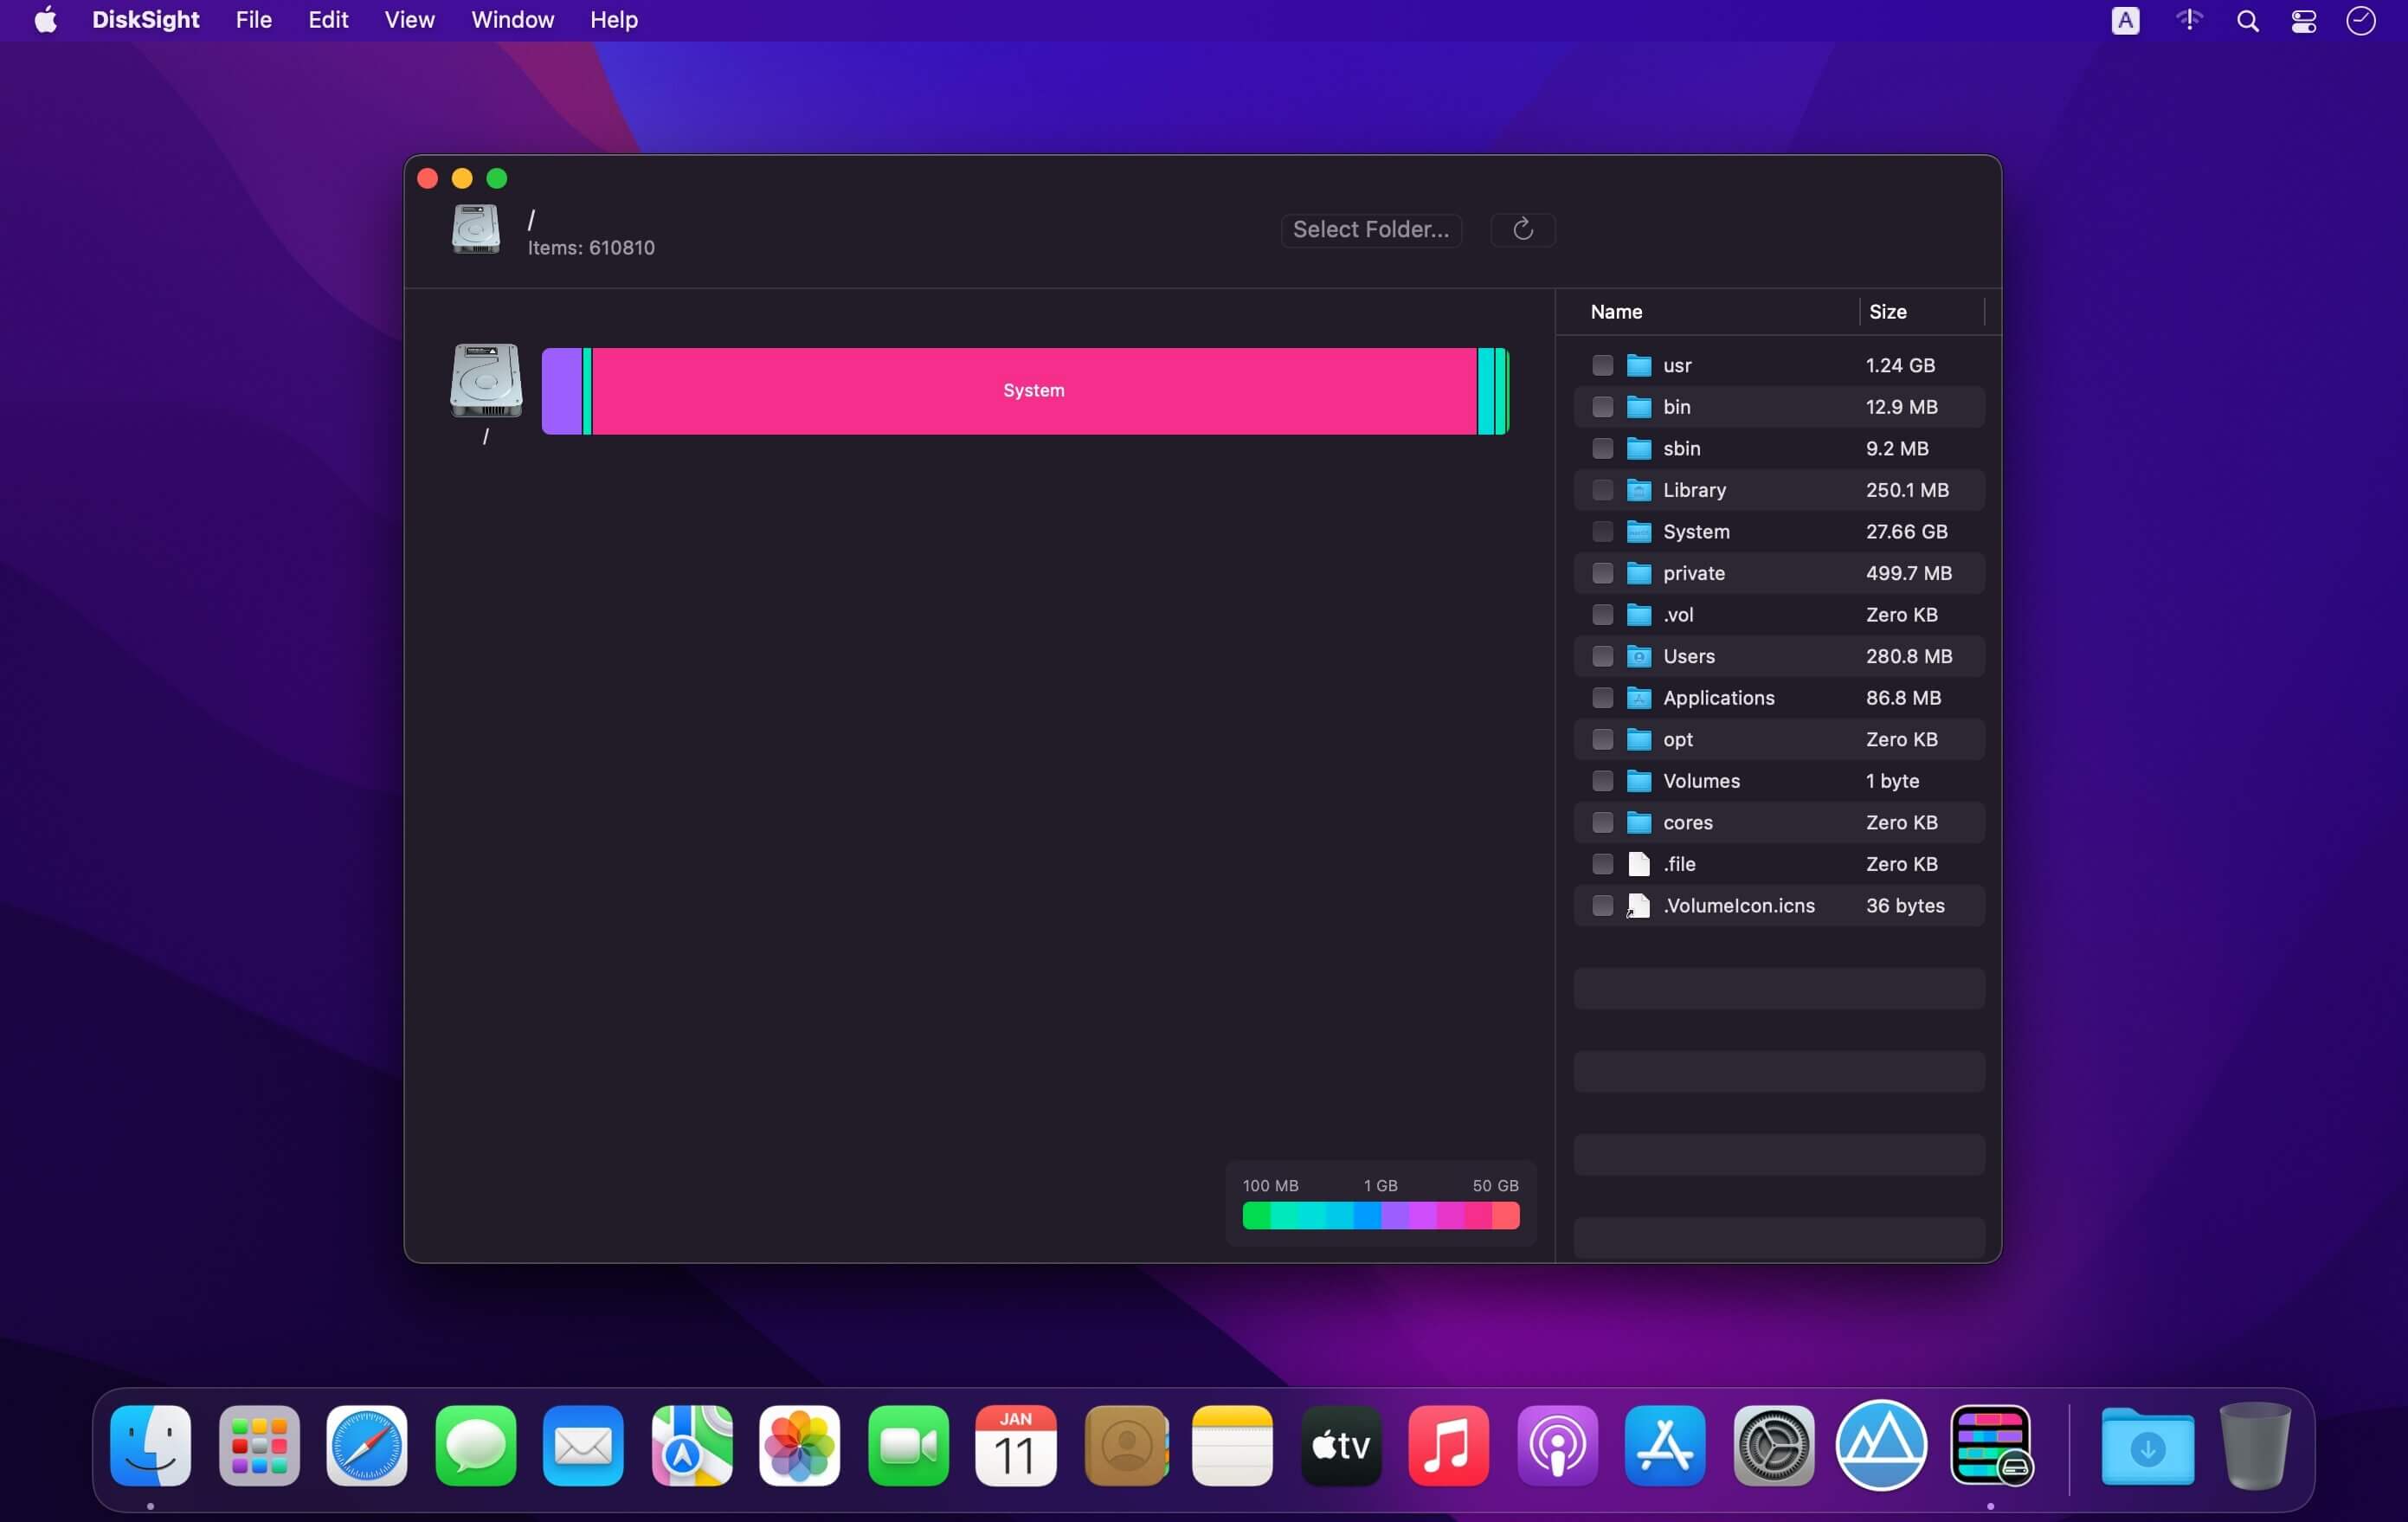
Task: Sort list by the Size column header
Action: [x=1887, y=312]
